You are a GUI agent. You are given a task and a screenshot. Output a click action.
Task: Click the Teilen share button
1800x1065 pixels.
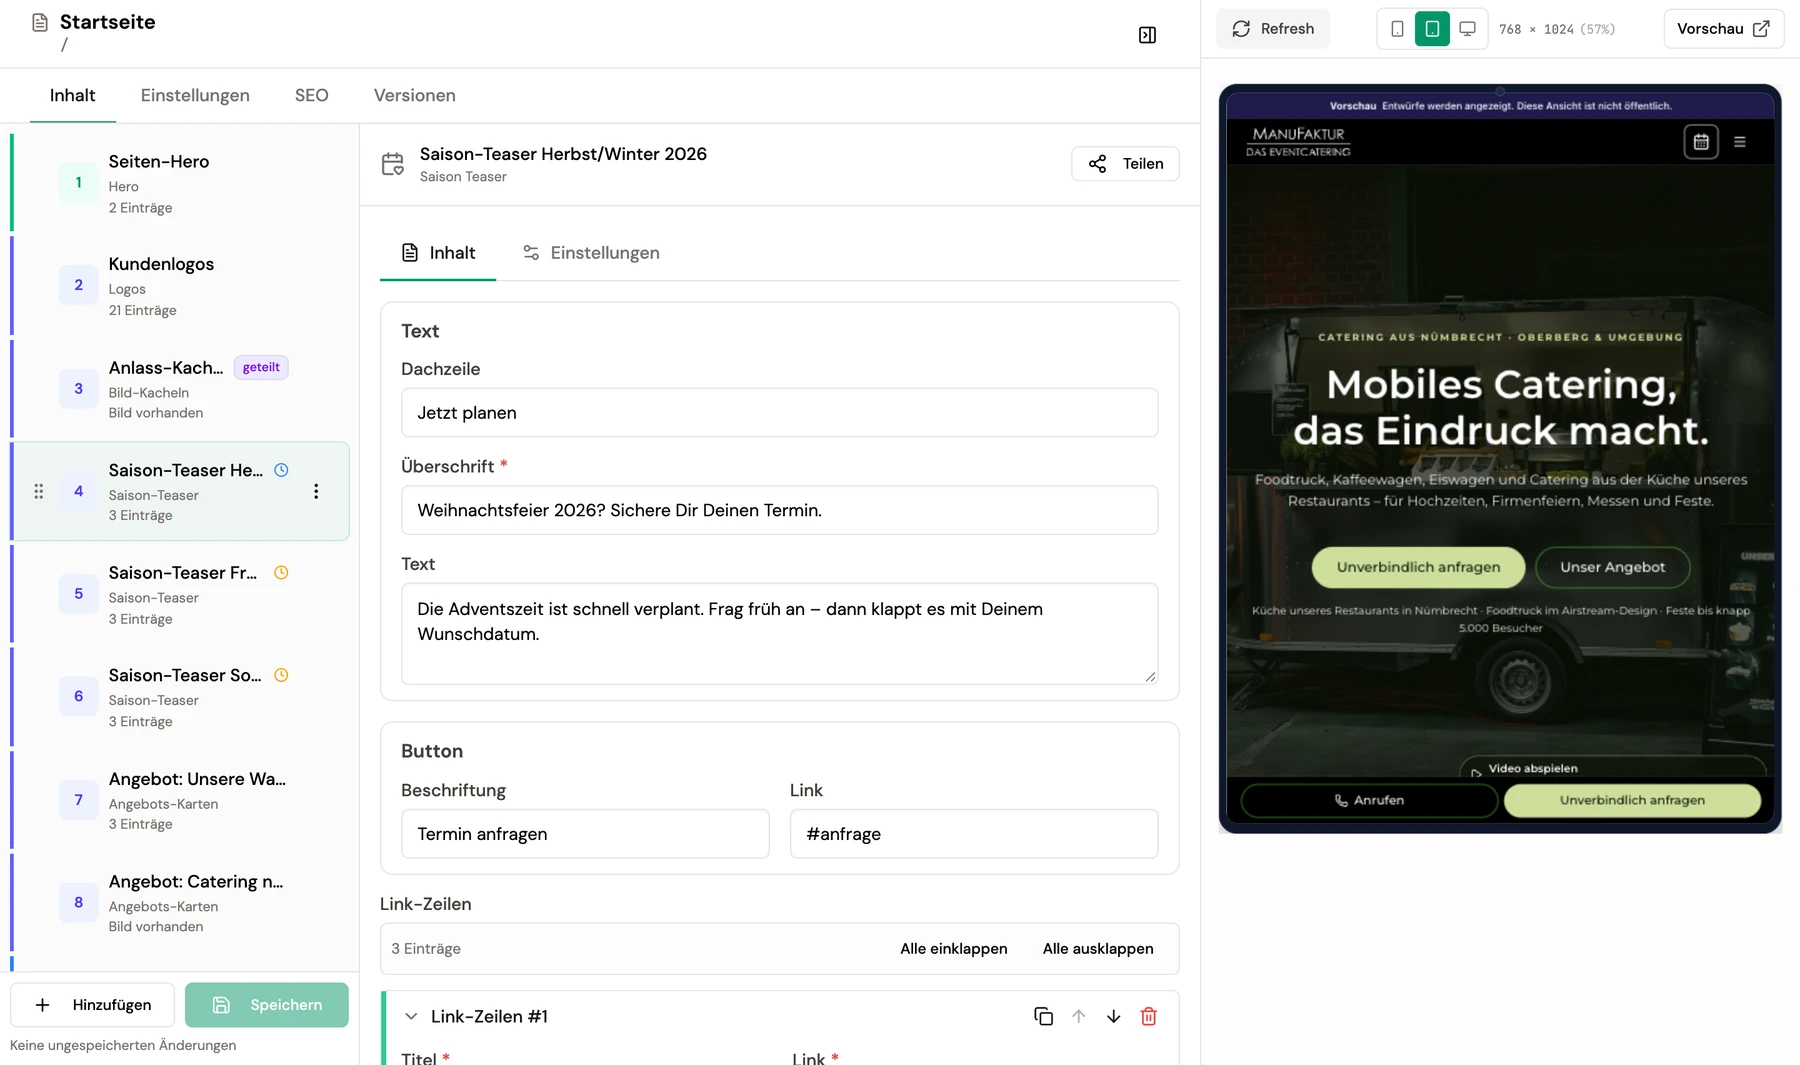(1125, 164)
